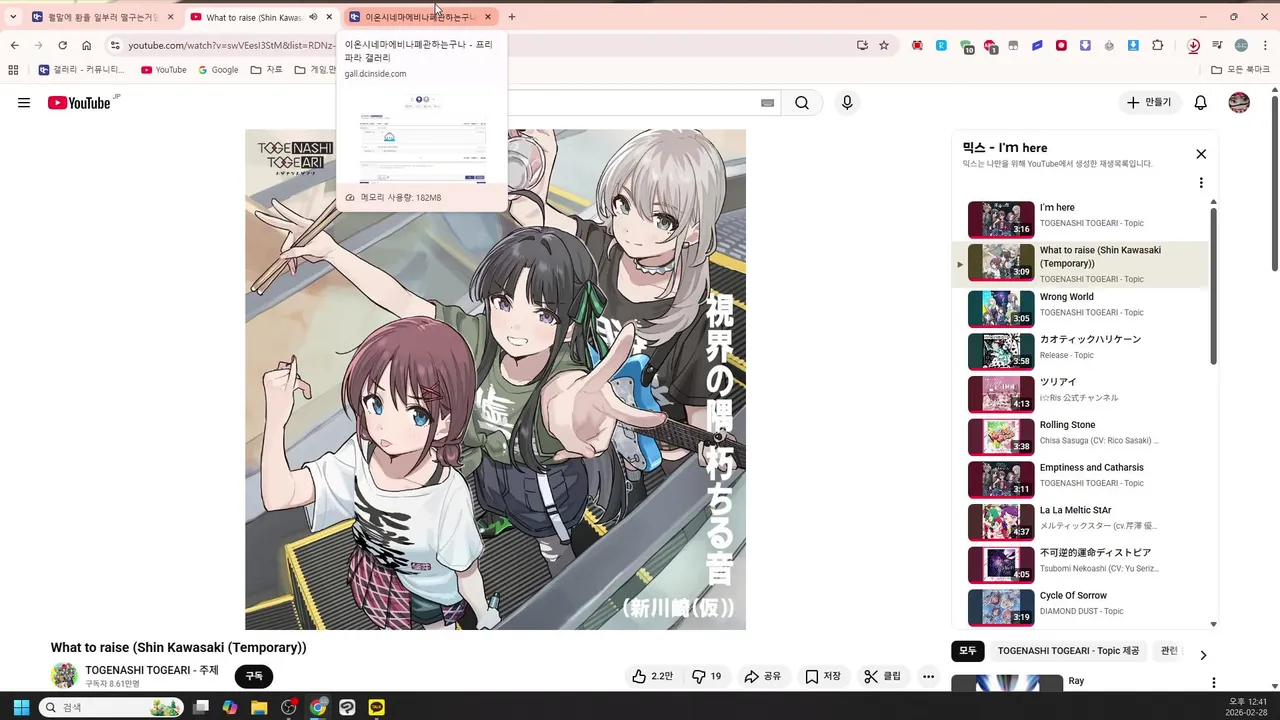This screenshot has width=1280, height=720.
Task: Reload the page
Action: [62, 45]
